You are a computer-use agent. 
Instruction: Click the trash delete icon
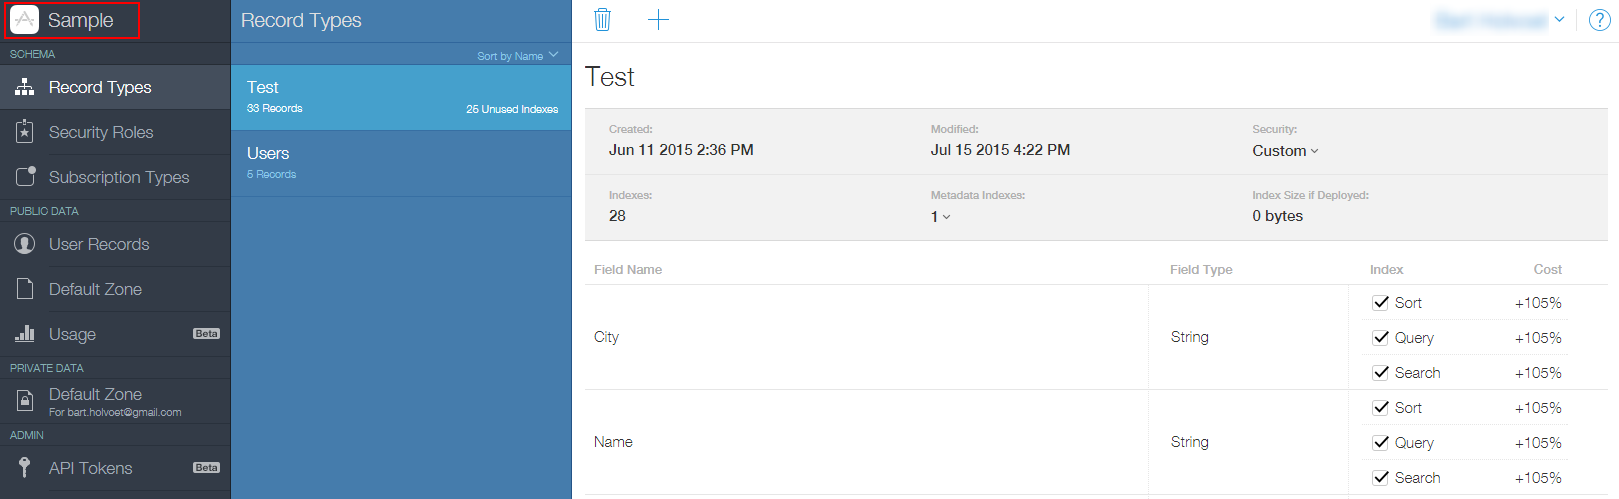tap(602, 20)
